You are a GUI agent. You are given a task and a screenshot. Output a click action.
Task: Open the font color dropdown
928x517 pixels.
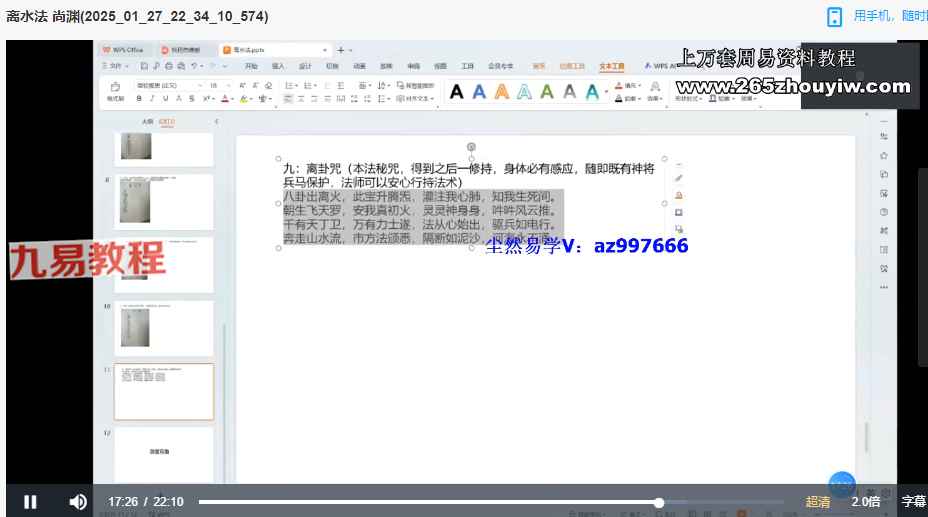pos(232,99)
